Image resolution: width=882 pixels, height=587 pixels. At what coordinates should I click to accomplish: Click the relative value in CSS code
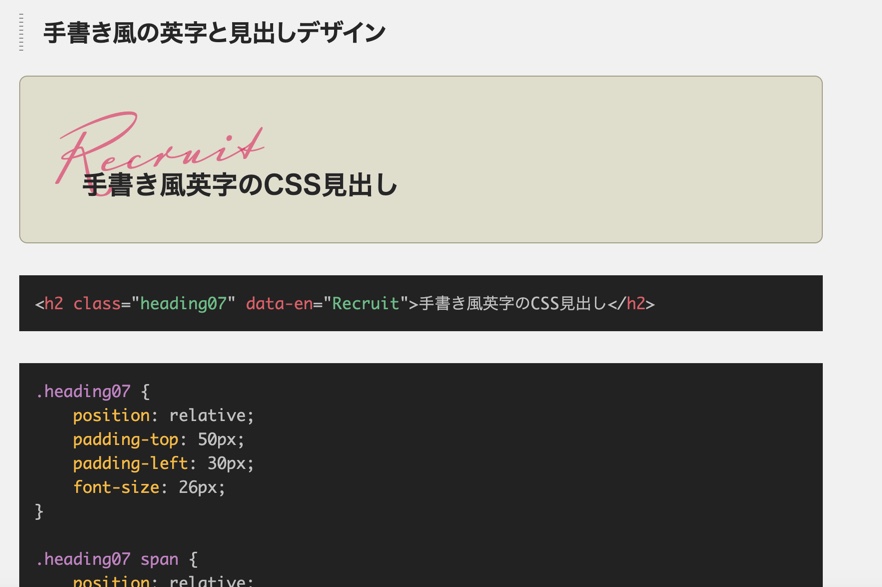point(210,416)
